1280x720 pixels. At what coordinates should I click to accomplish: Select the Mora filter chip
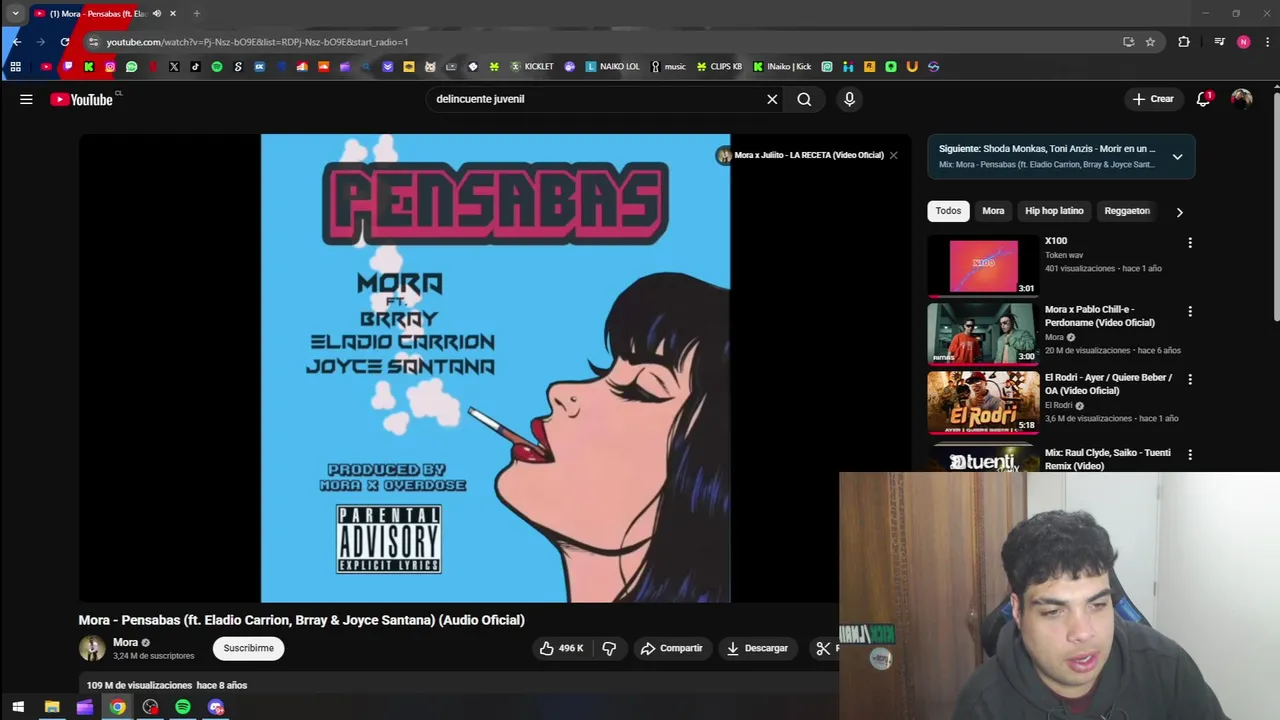993,211
